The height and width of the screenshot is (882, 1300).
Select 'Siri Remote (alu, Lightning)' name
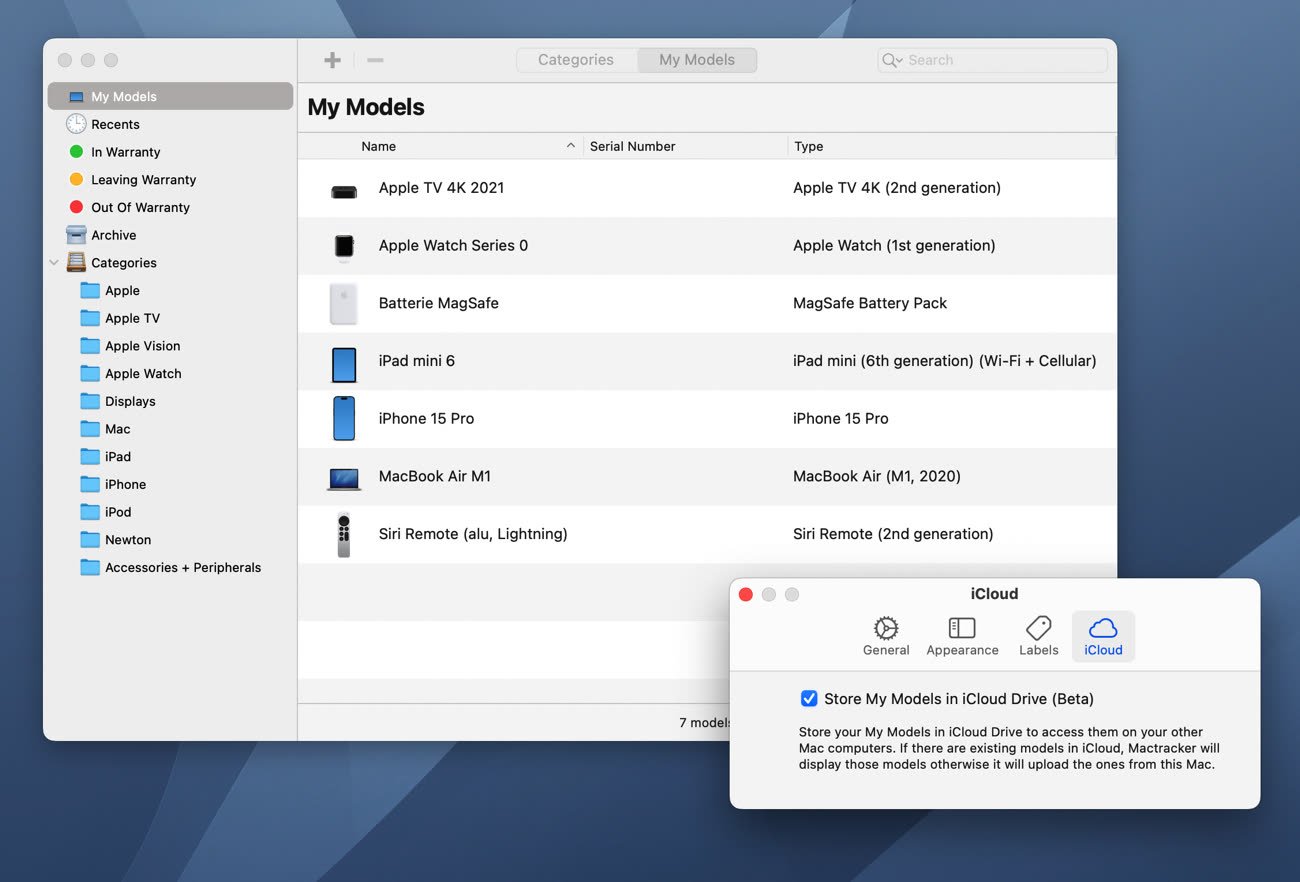(473, 534)
